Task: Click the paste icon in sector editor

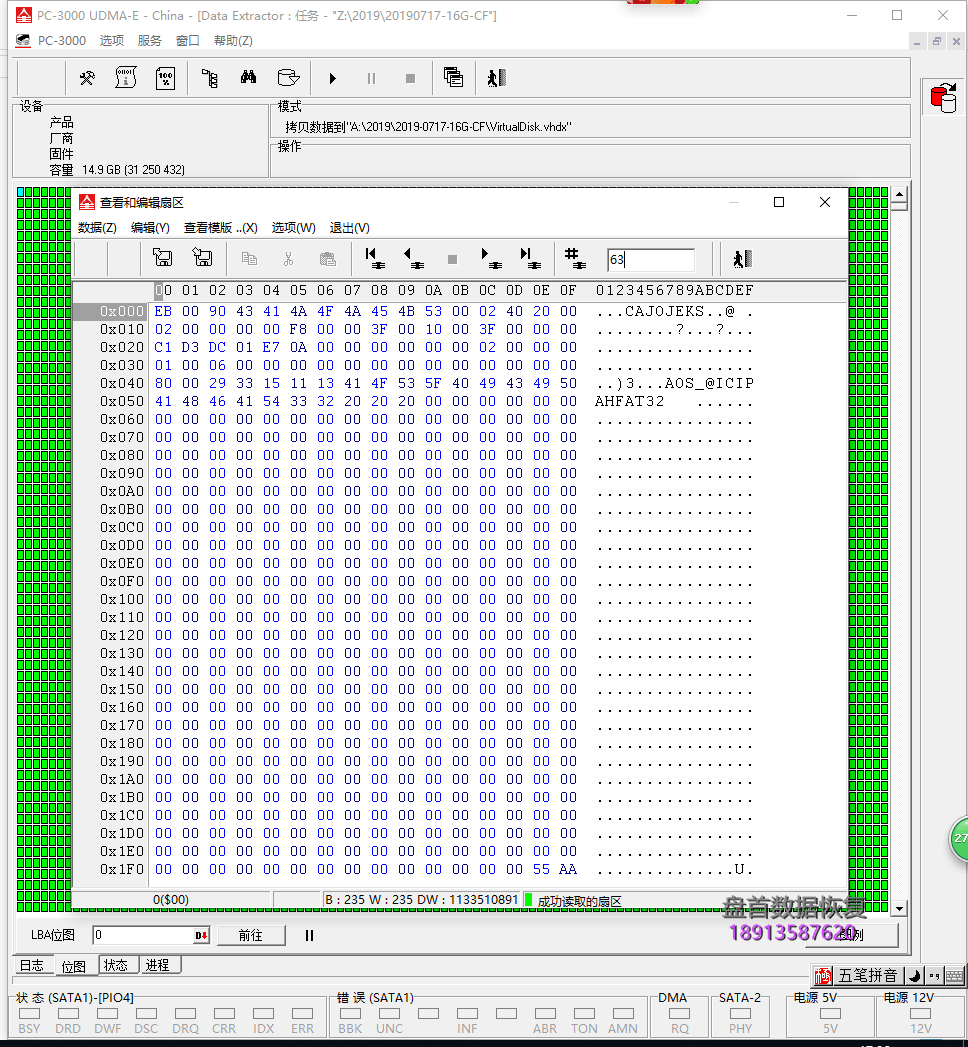Action: tap(327, 258)
